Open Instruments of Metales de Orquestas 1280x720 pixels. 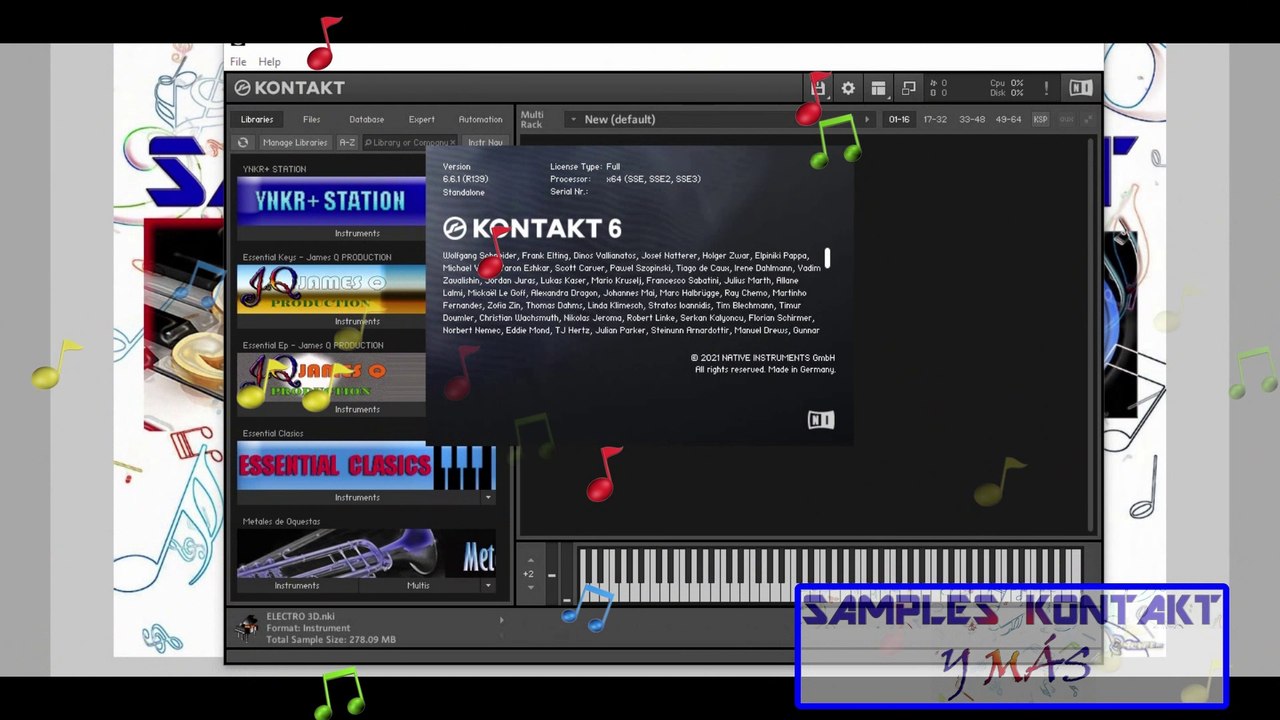coord(297,585)
